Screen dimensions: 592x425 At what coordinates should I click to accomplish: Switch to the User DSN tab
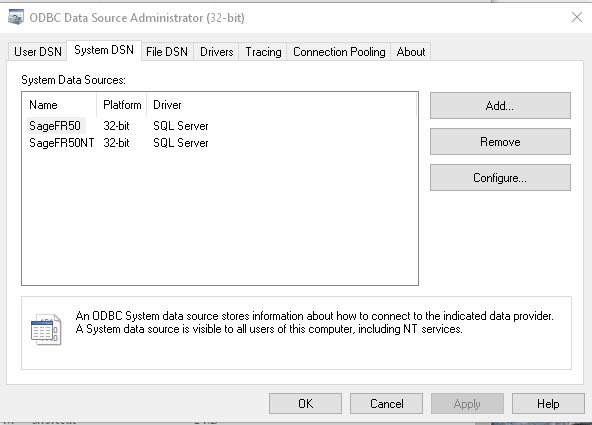coord(38,52)
